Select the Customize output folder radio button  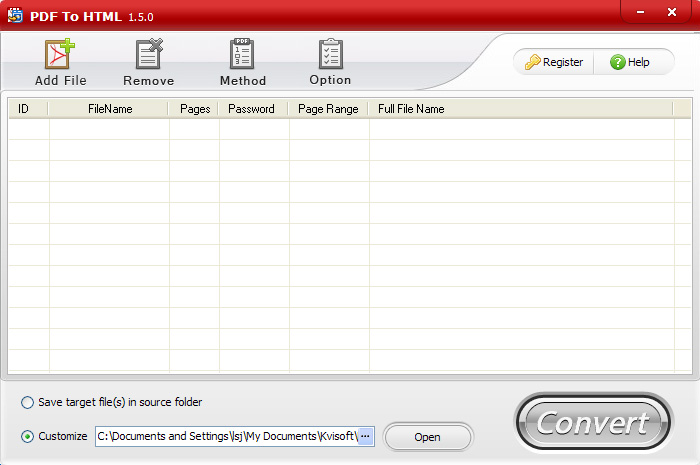coord(27,436)
